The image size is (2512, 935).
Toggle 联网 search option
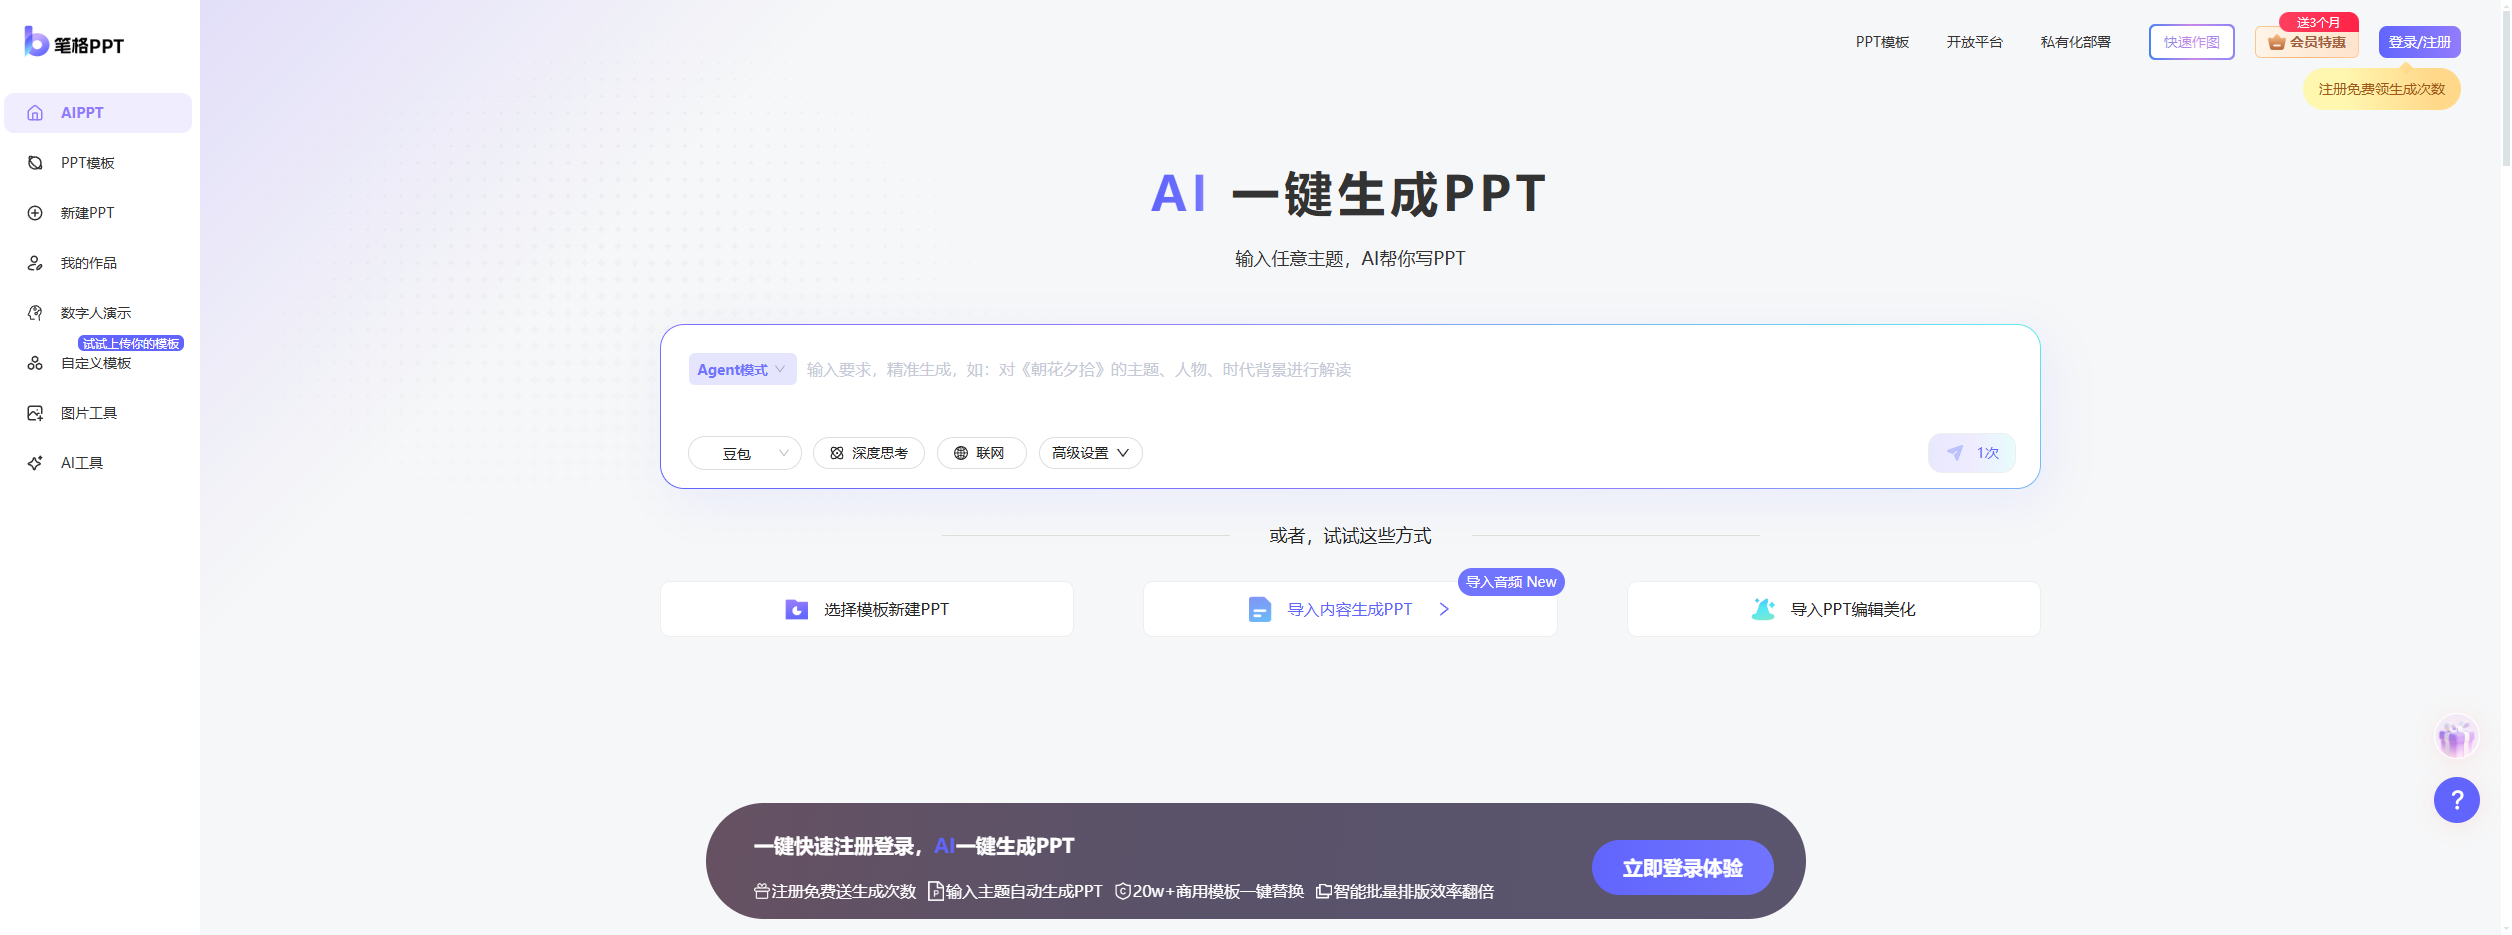tap(981, 452)
